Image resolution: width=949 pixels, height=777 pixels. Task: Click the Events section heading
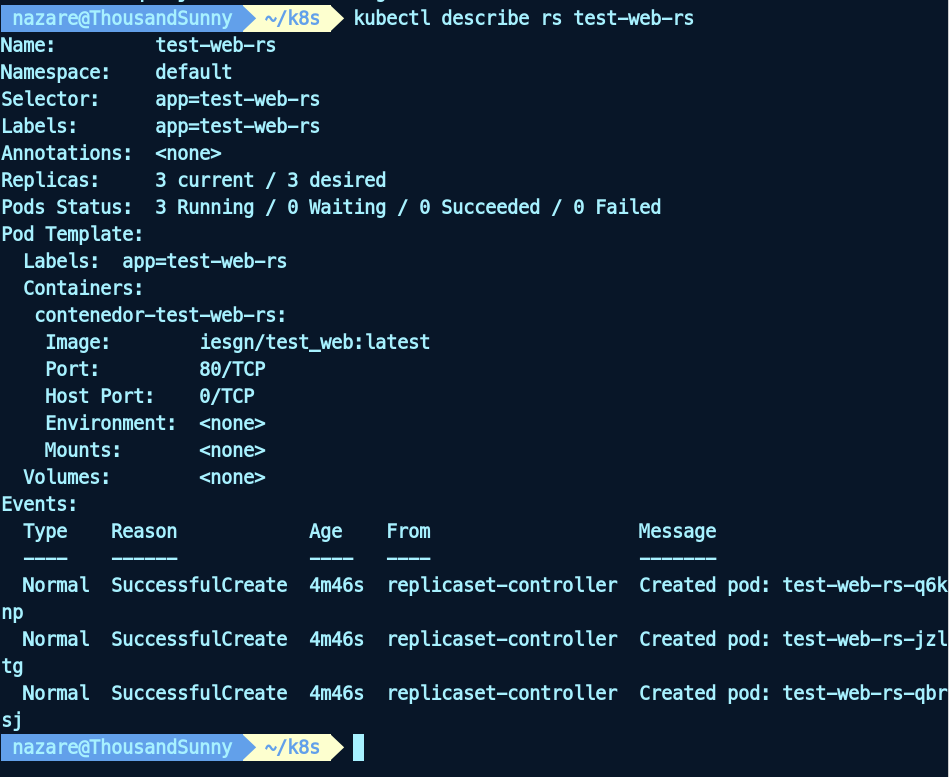click(x=39, y=504)
